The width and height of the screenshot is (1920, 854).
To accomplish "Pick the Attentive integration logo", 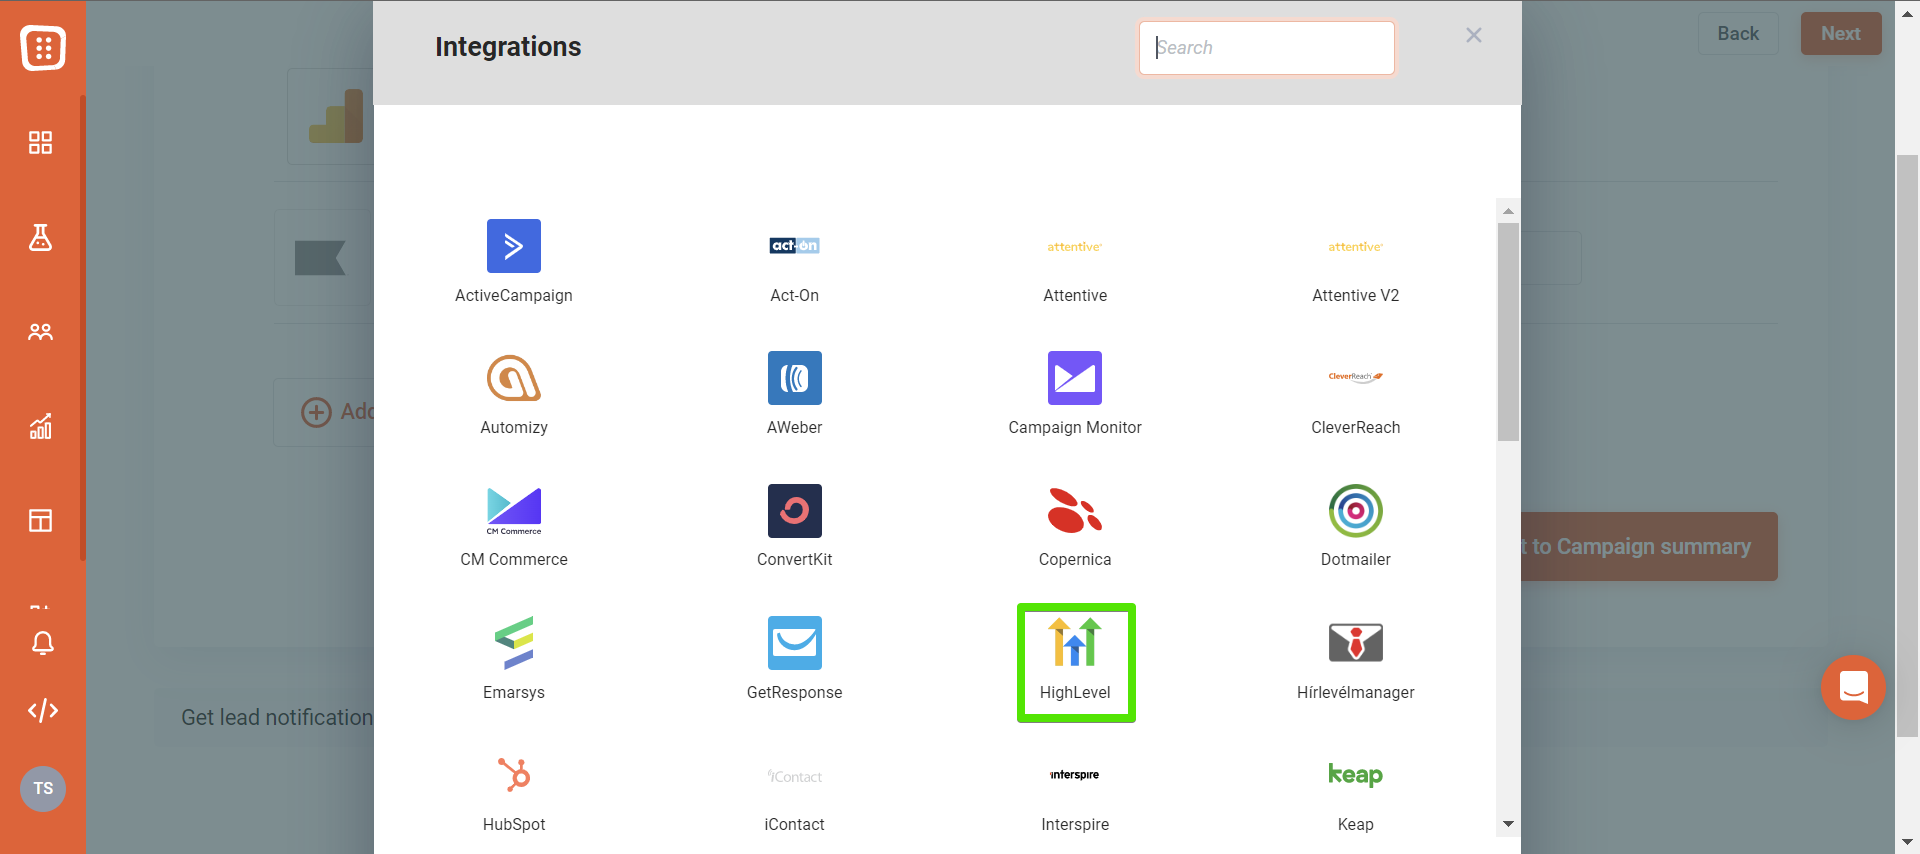I will [x=1075, y=246].
